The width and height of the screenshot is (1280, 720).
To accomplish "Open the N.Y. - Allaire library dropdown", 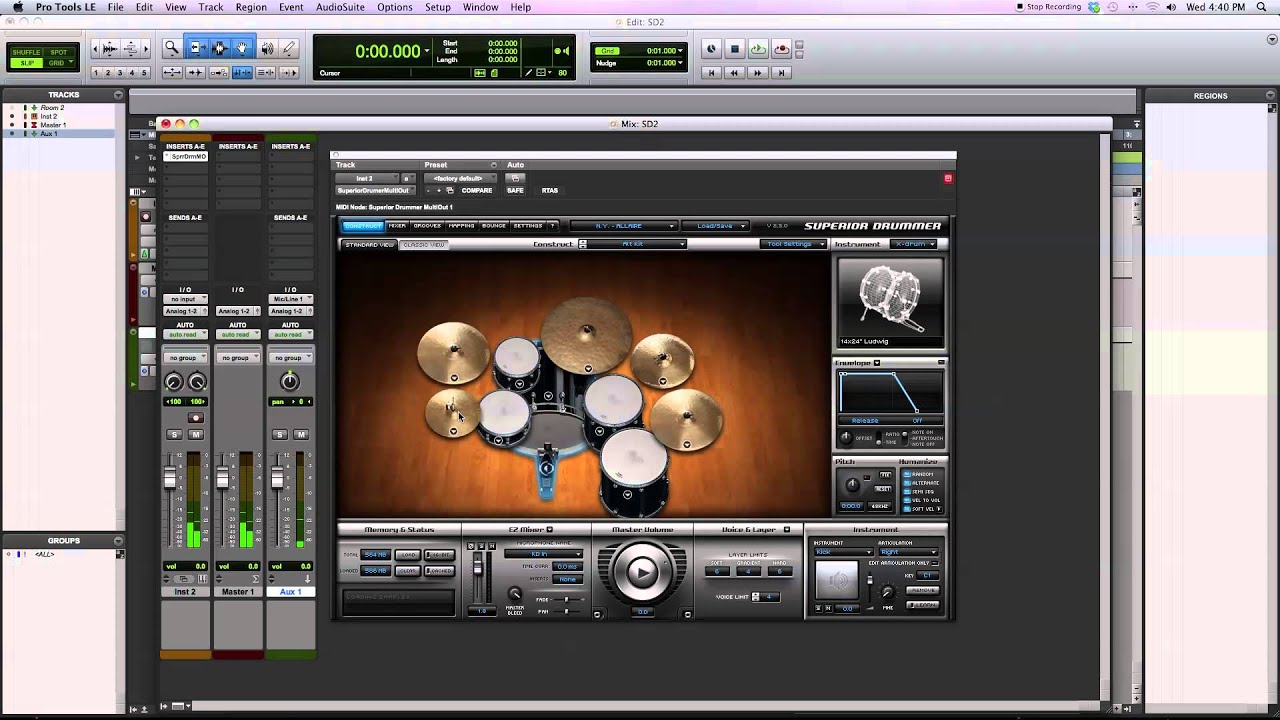I will [624, 226].
